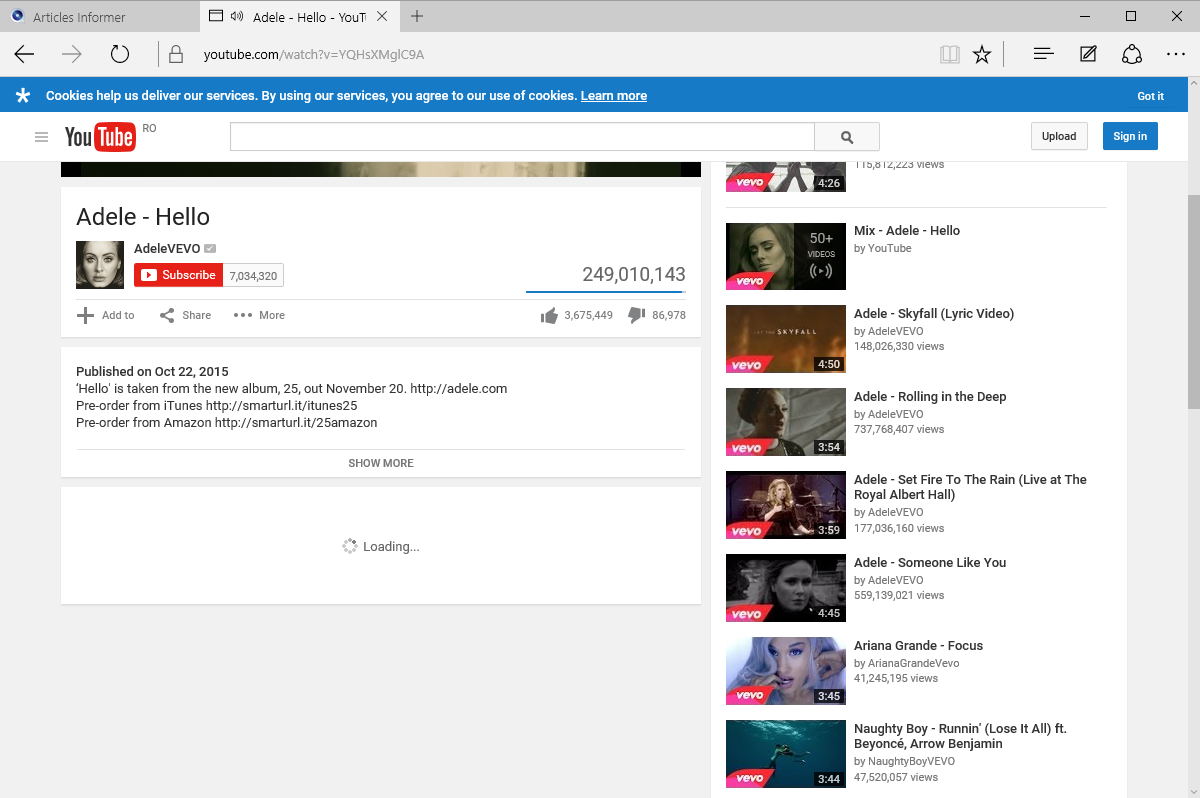Viewport: 1200px width, 798px height.
Task: Refresh the current page
Action: pyautogui.click(x=120, y=54)
